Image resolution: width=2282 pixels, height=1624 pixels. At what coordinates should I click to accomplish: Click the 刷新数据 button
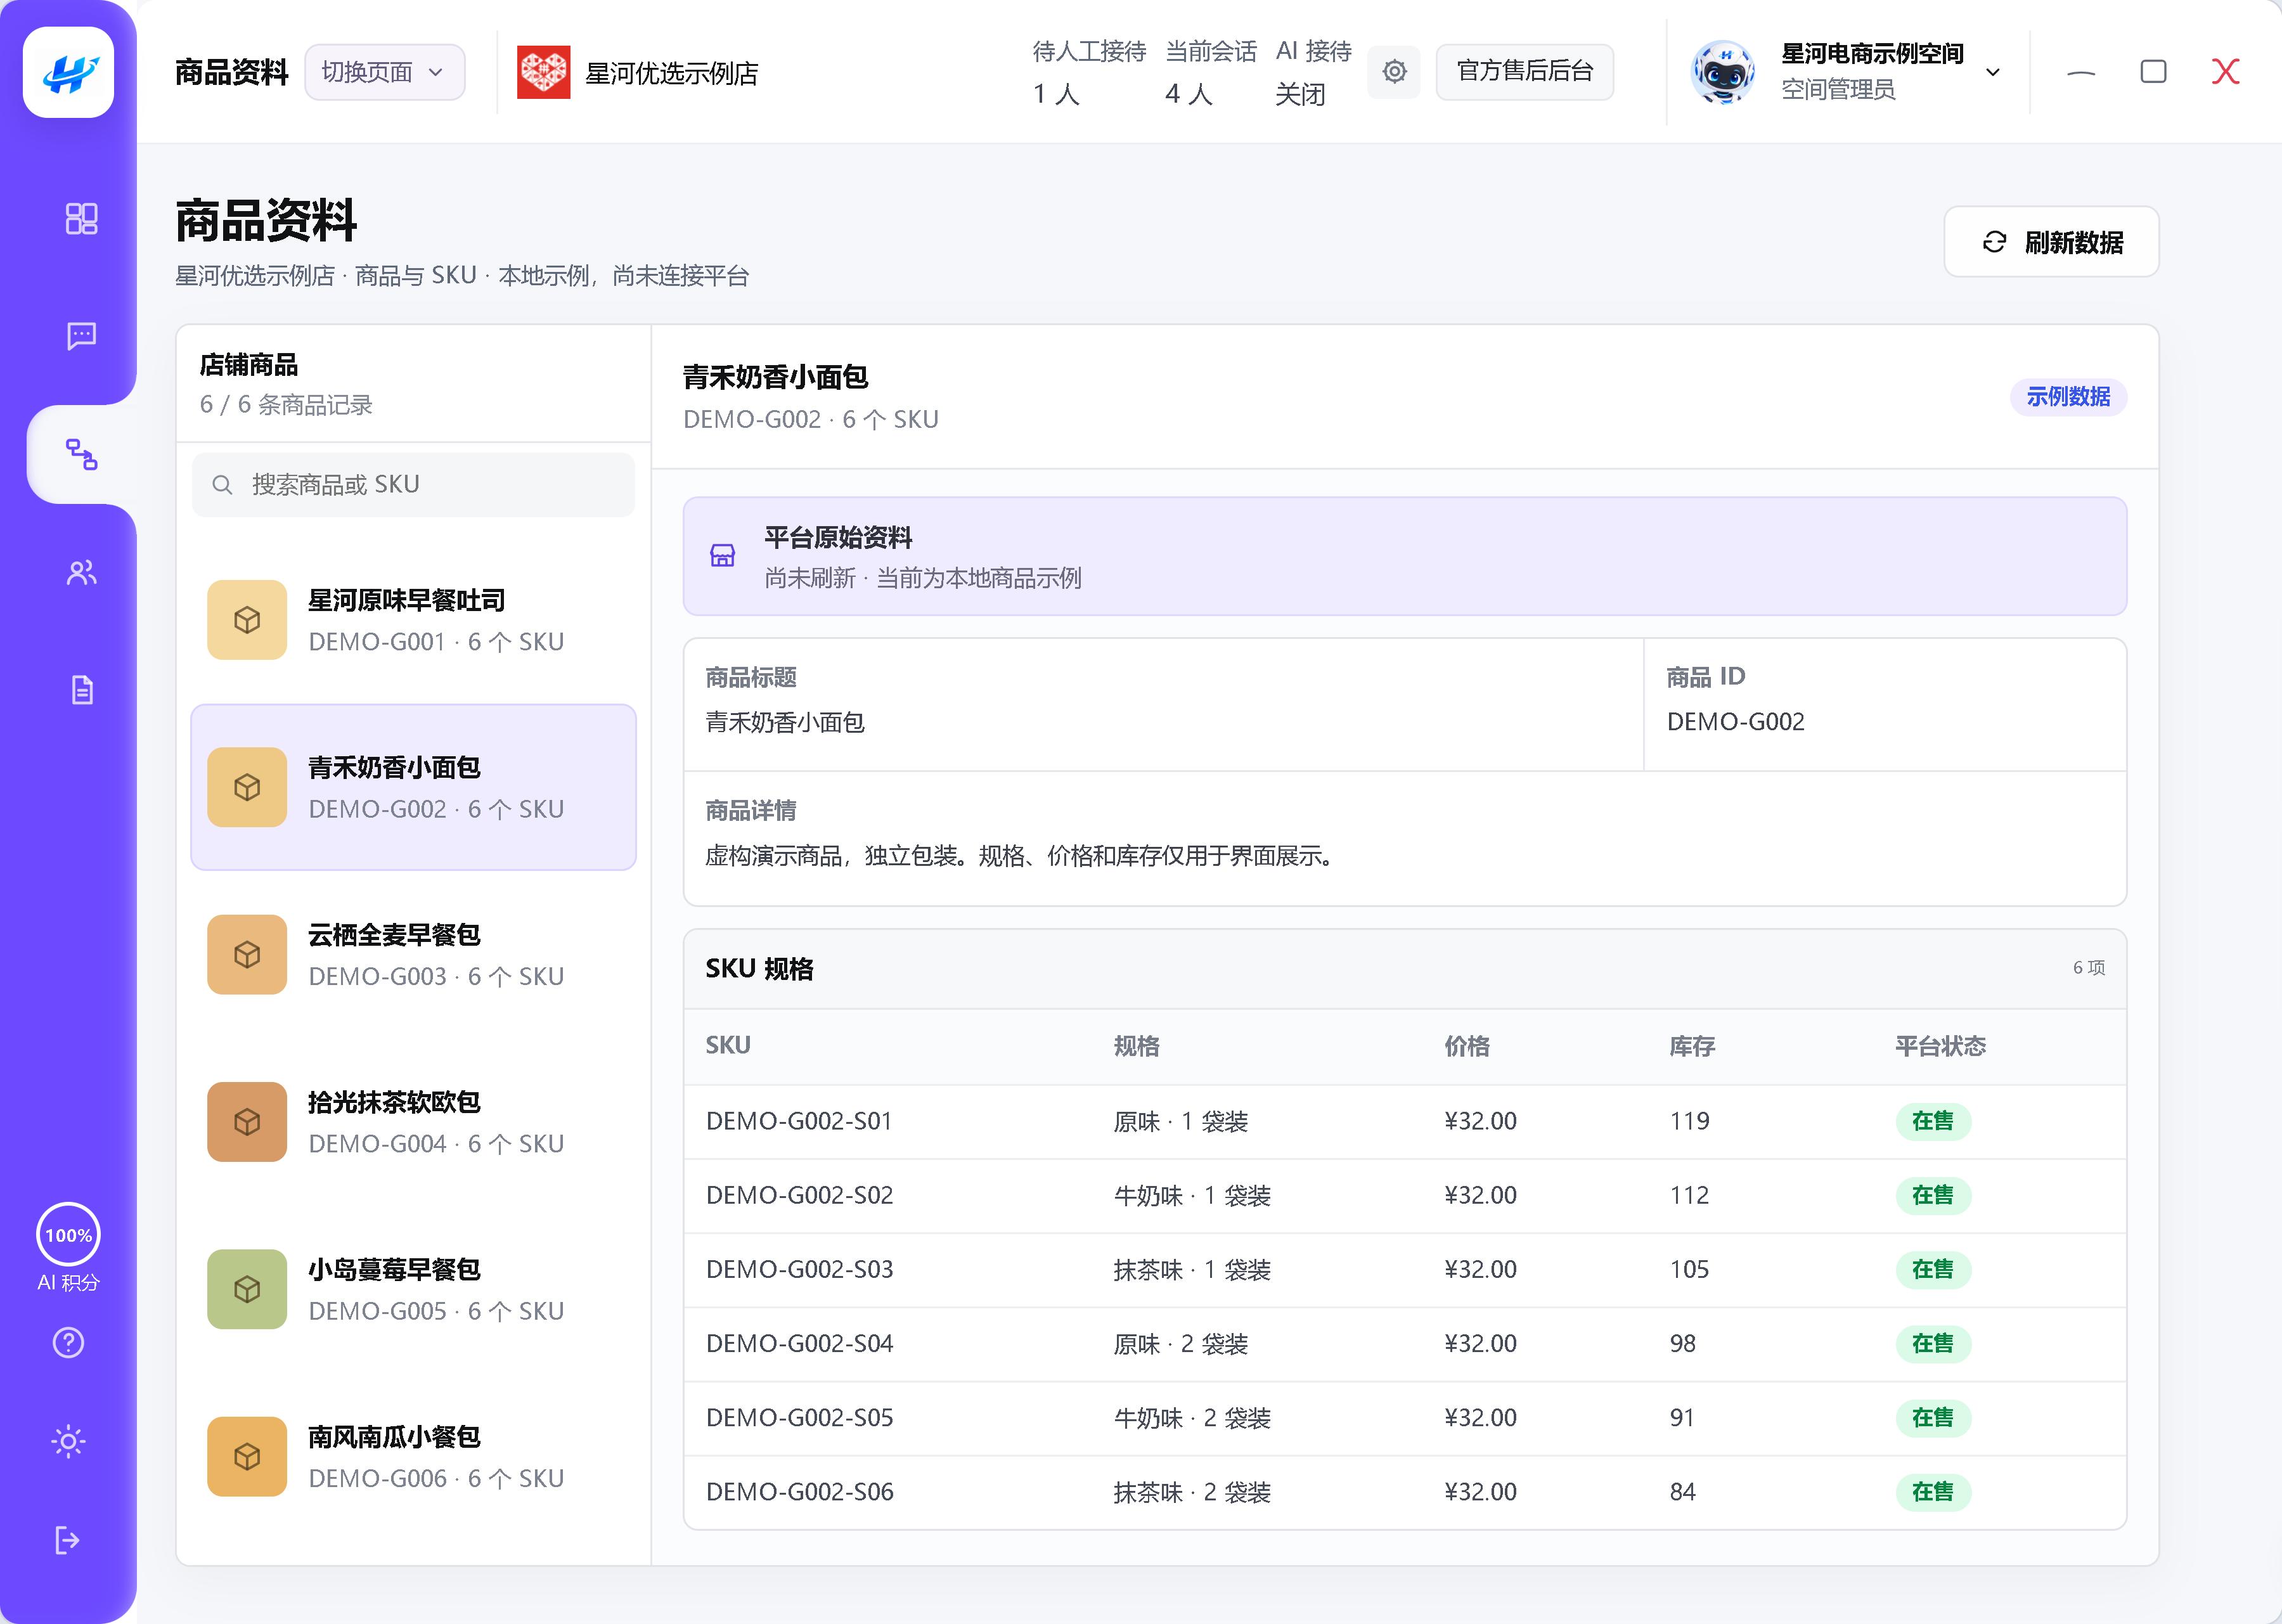point(2051,242)
